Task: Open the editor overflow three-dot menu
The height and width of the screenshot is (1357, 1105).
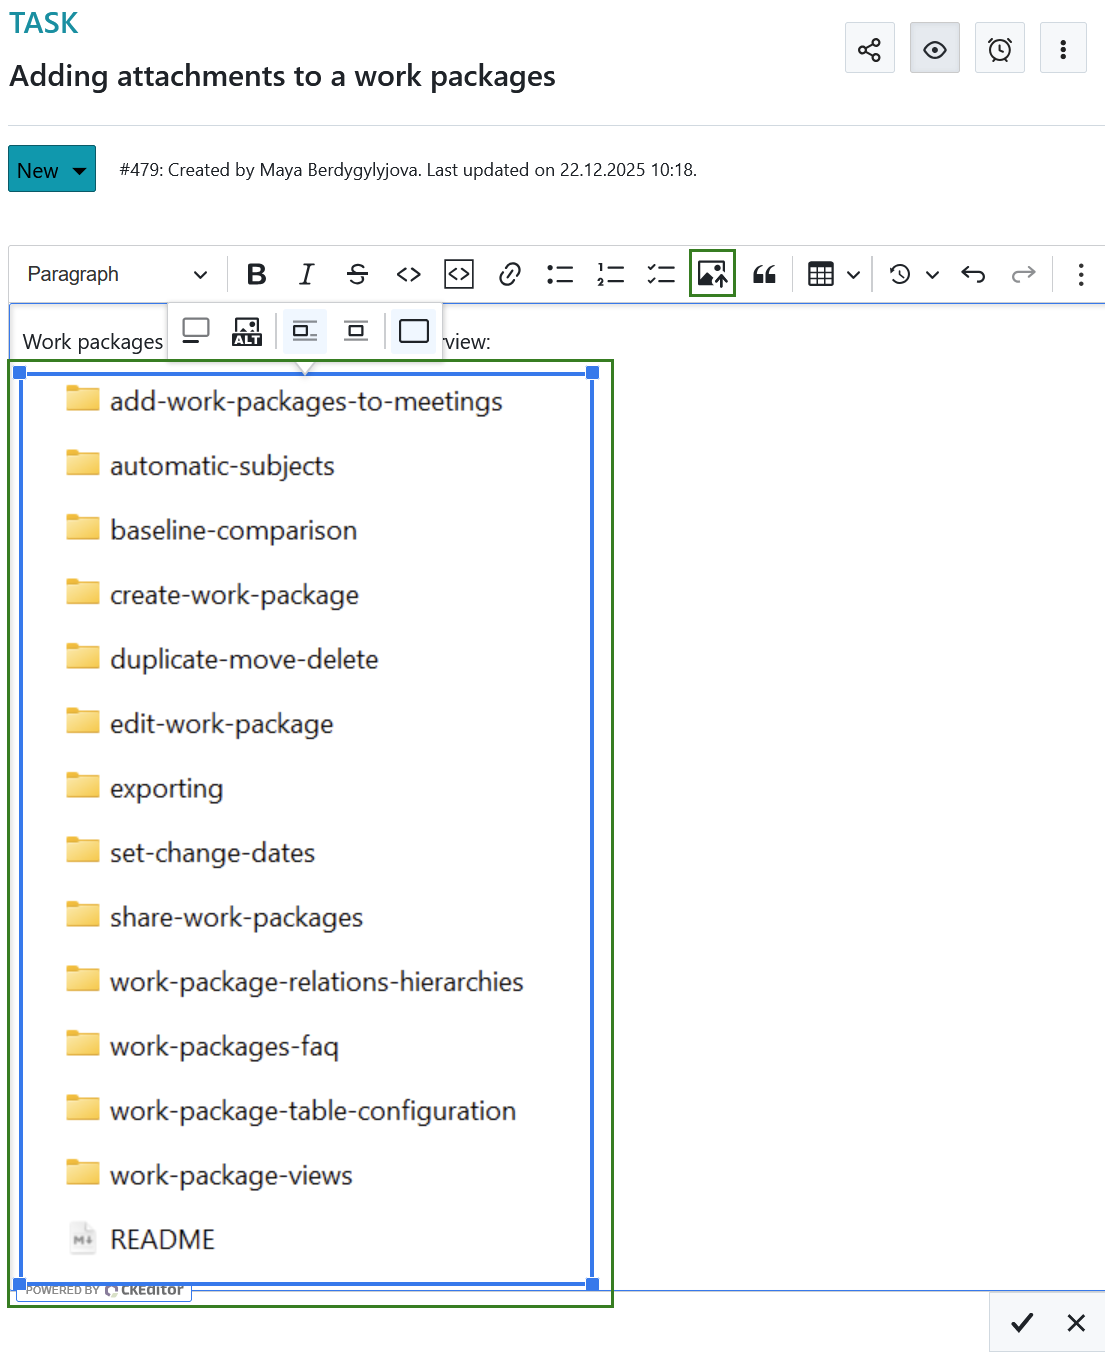Action: coord(1081,273)
